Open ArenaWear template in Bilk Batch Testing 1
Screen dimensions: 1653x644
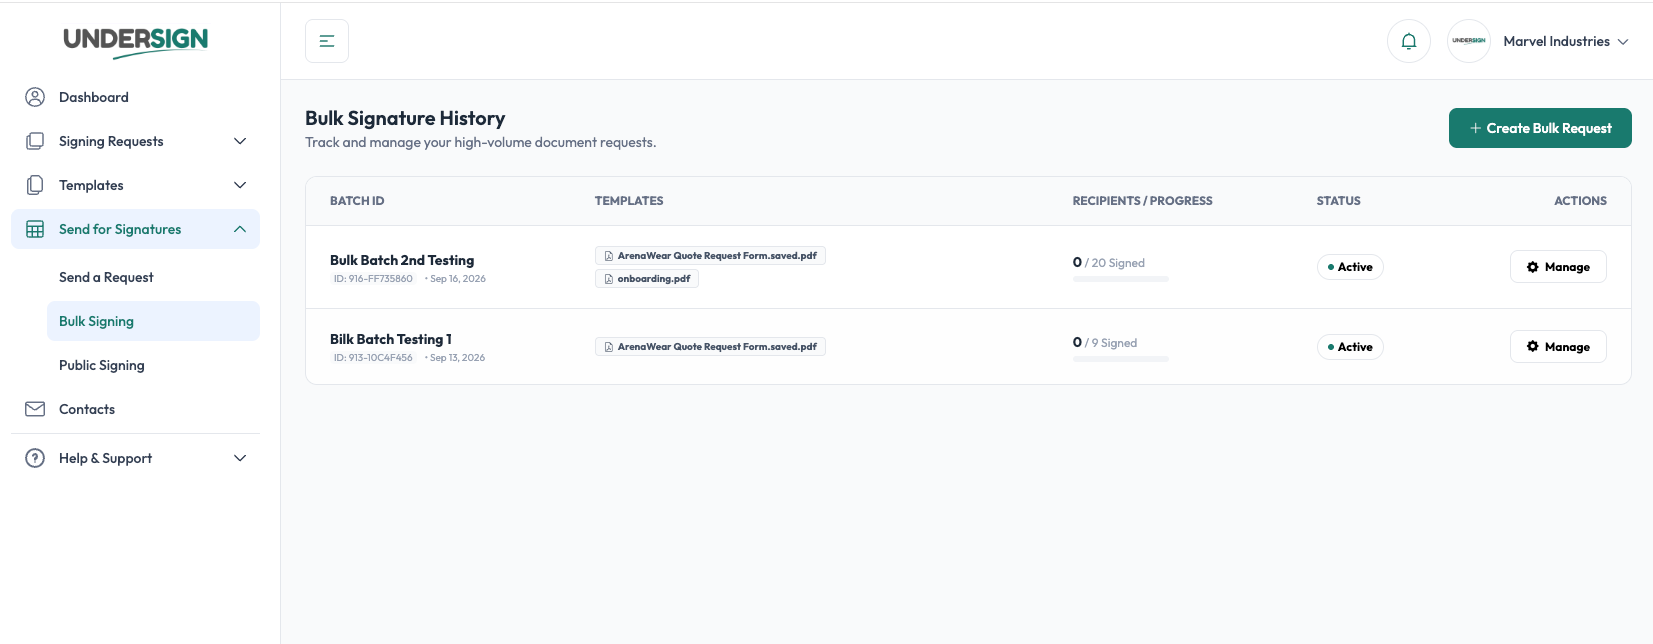coord(710,347)
